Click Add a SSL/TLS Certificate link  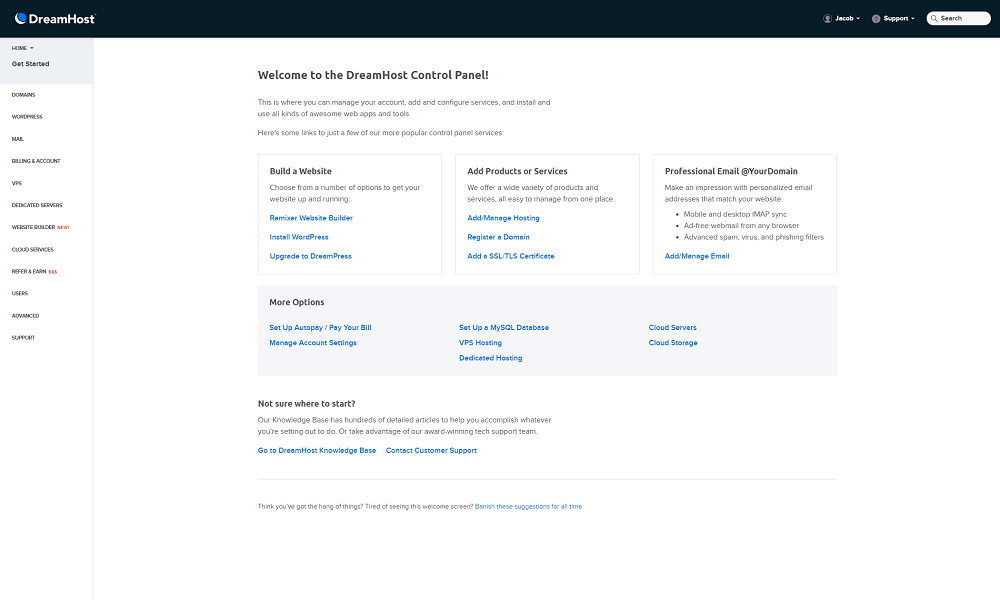pos(511,256)
